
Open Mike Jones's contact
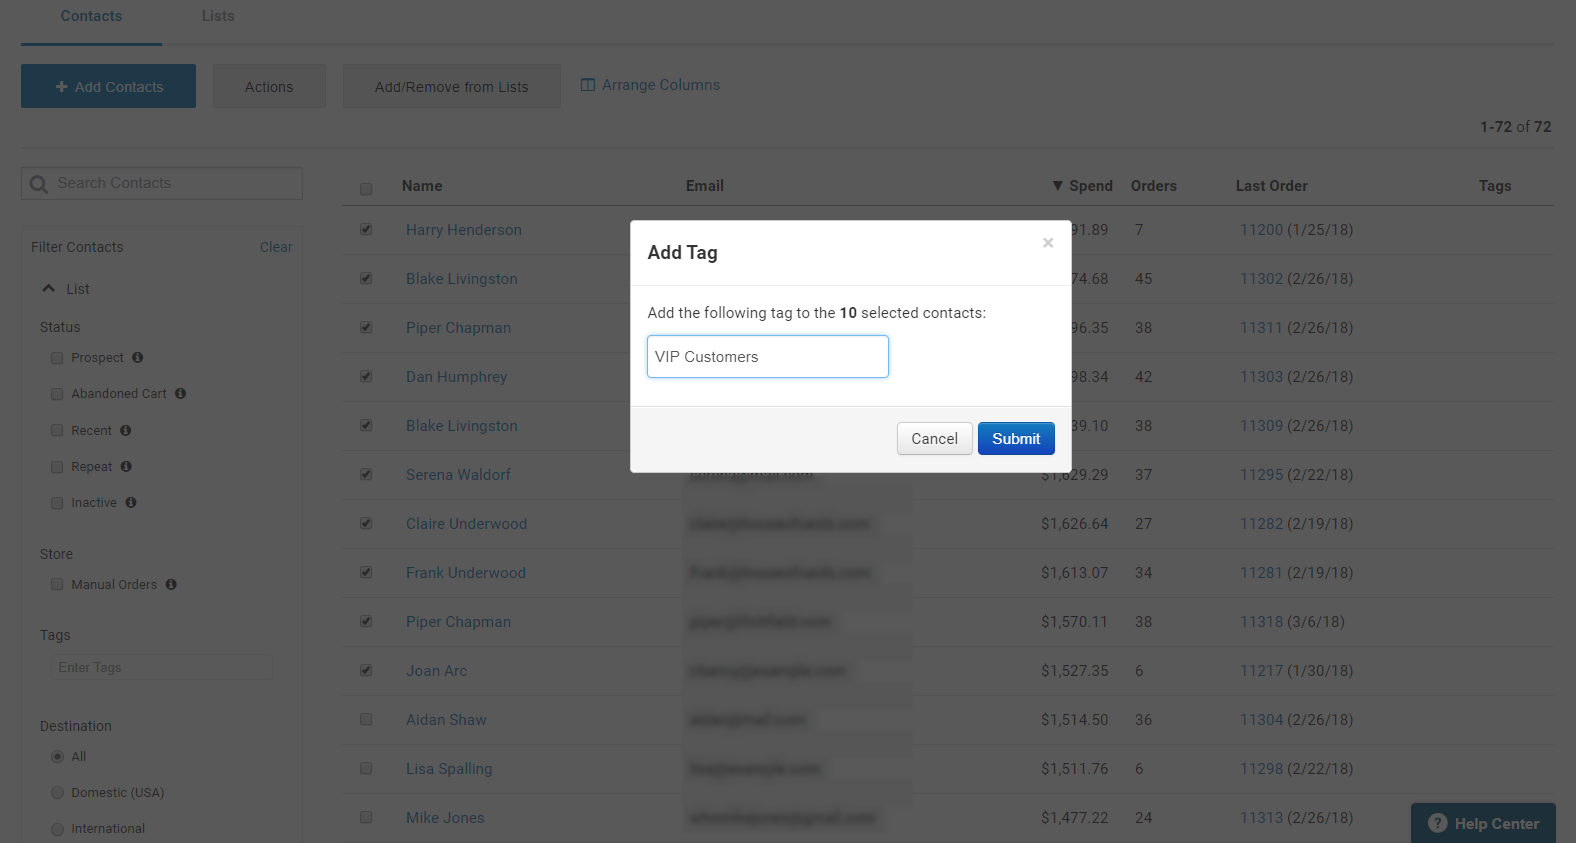[445, 818]
